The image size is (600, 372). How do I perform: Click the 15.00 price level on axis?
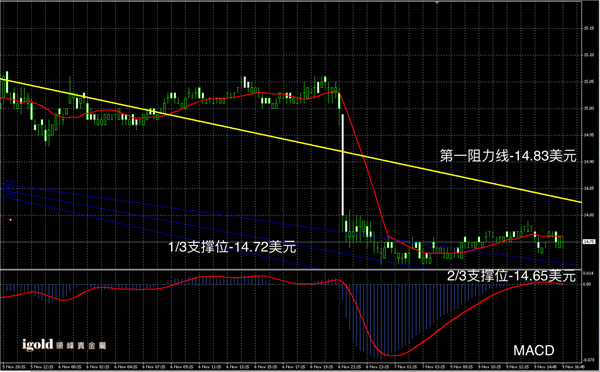[589, 108]
